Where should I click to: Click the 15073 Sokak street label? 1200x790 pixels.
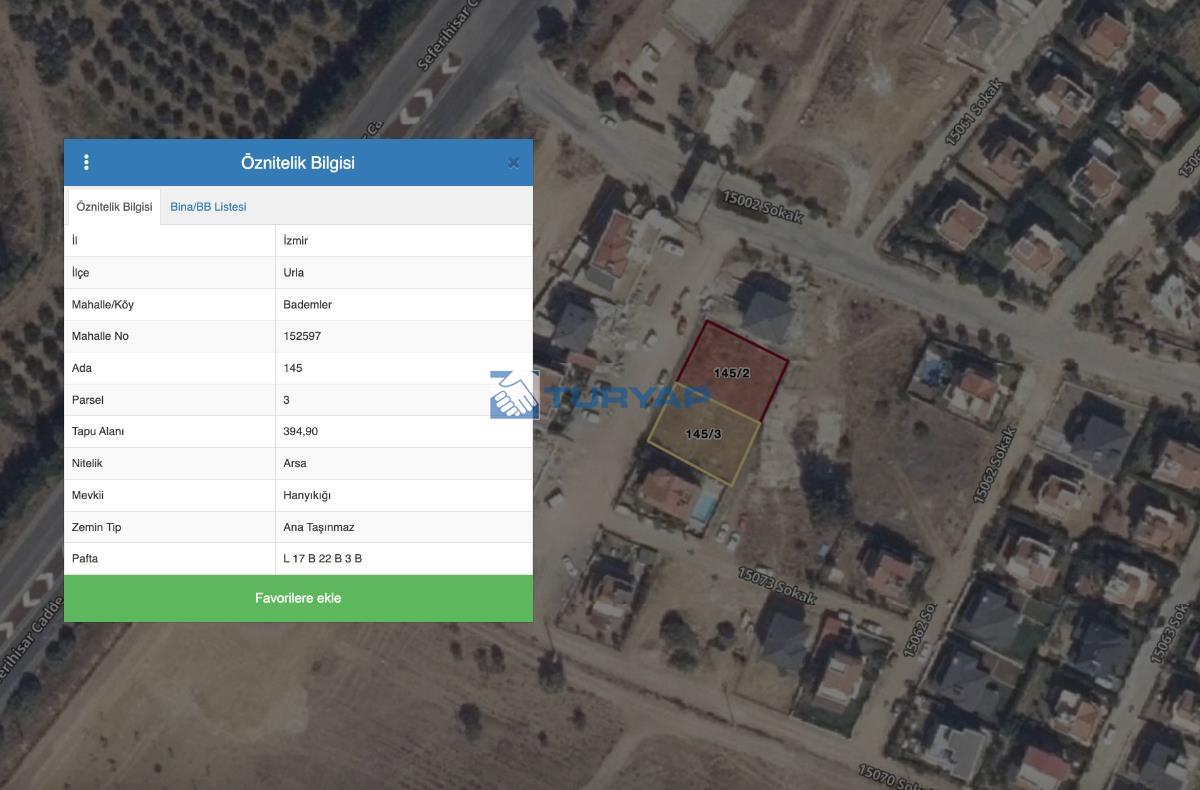[x=777, y=586]
